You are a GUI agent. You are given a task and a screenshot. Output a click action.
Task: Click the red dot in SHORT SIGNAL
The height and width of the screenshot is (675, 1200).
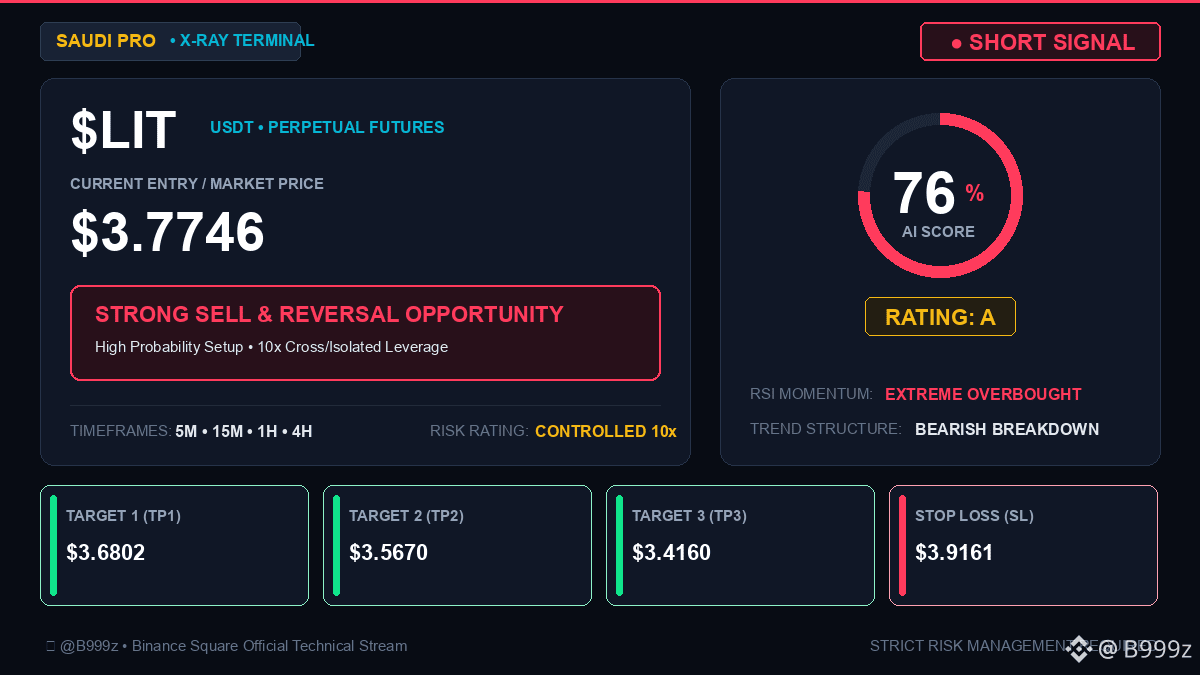coord(956,43)
